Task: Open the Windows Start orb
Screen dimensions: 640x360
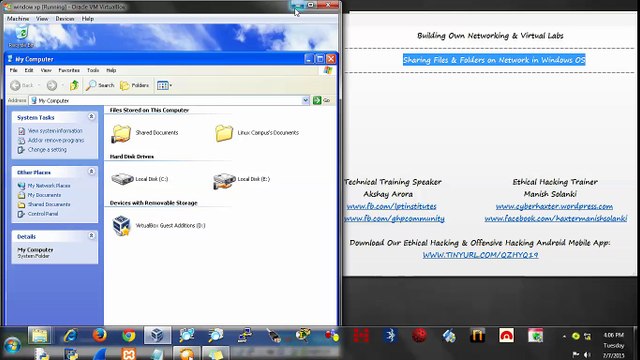Action: [12, 345]
